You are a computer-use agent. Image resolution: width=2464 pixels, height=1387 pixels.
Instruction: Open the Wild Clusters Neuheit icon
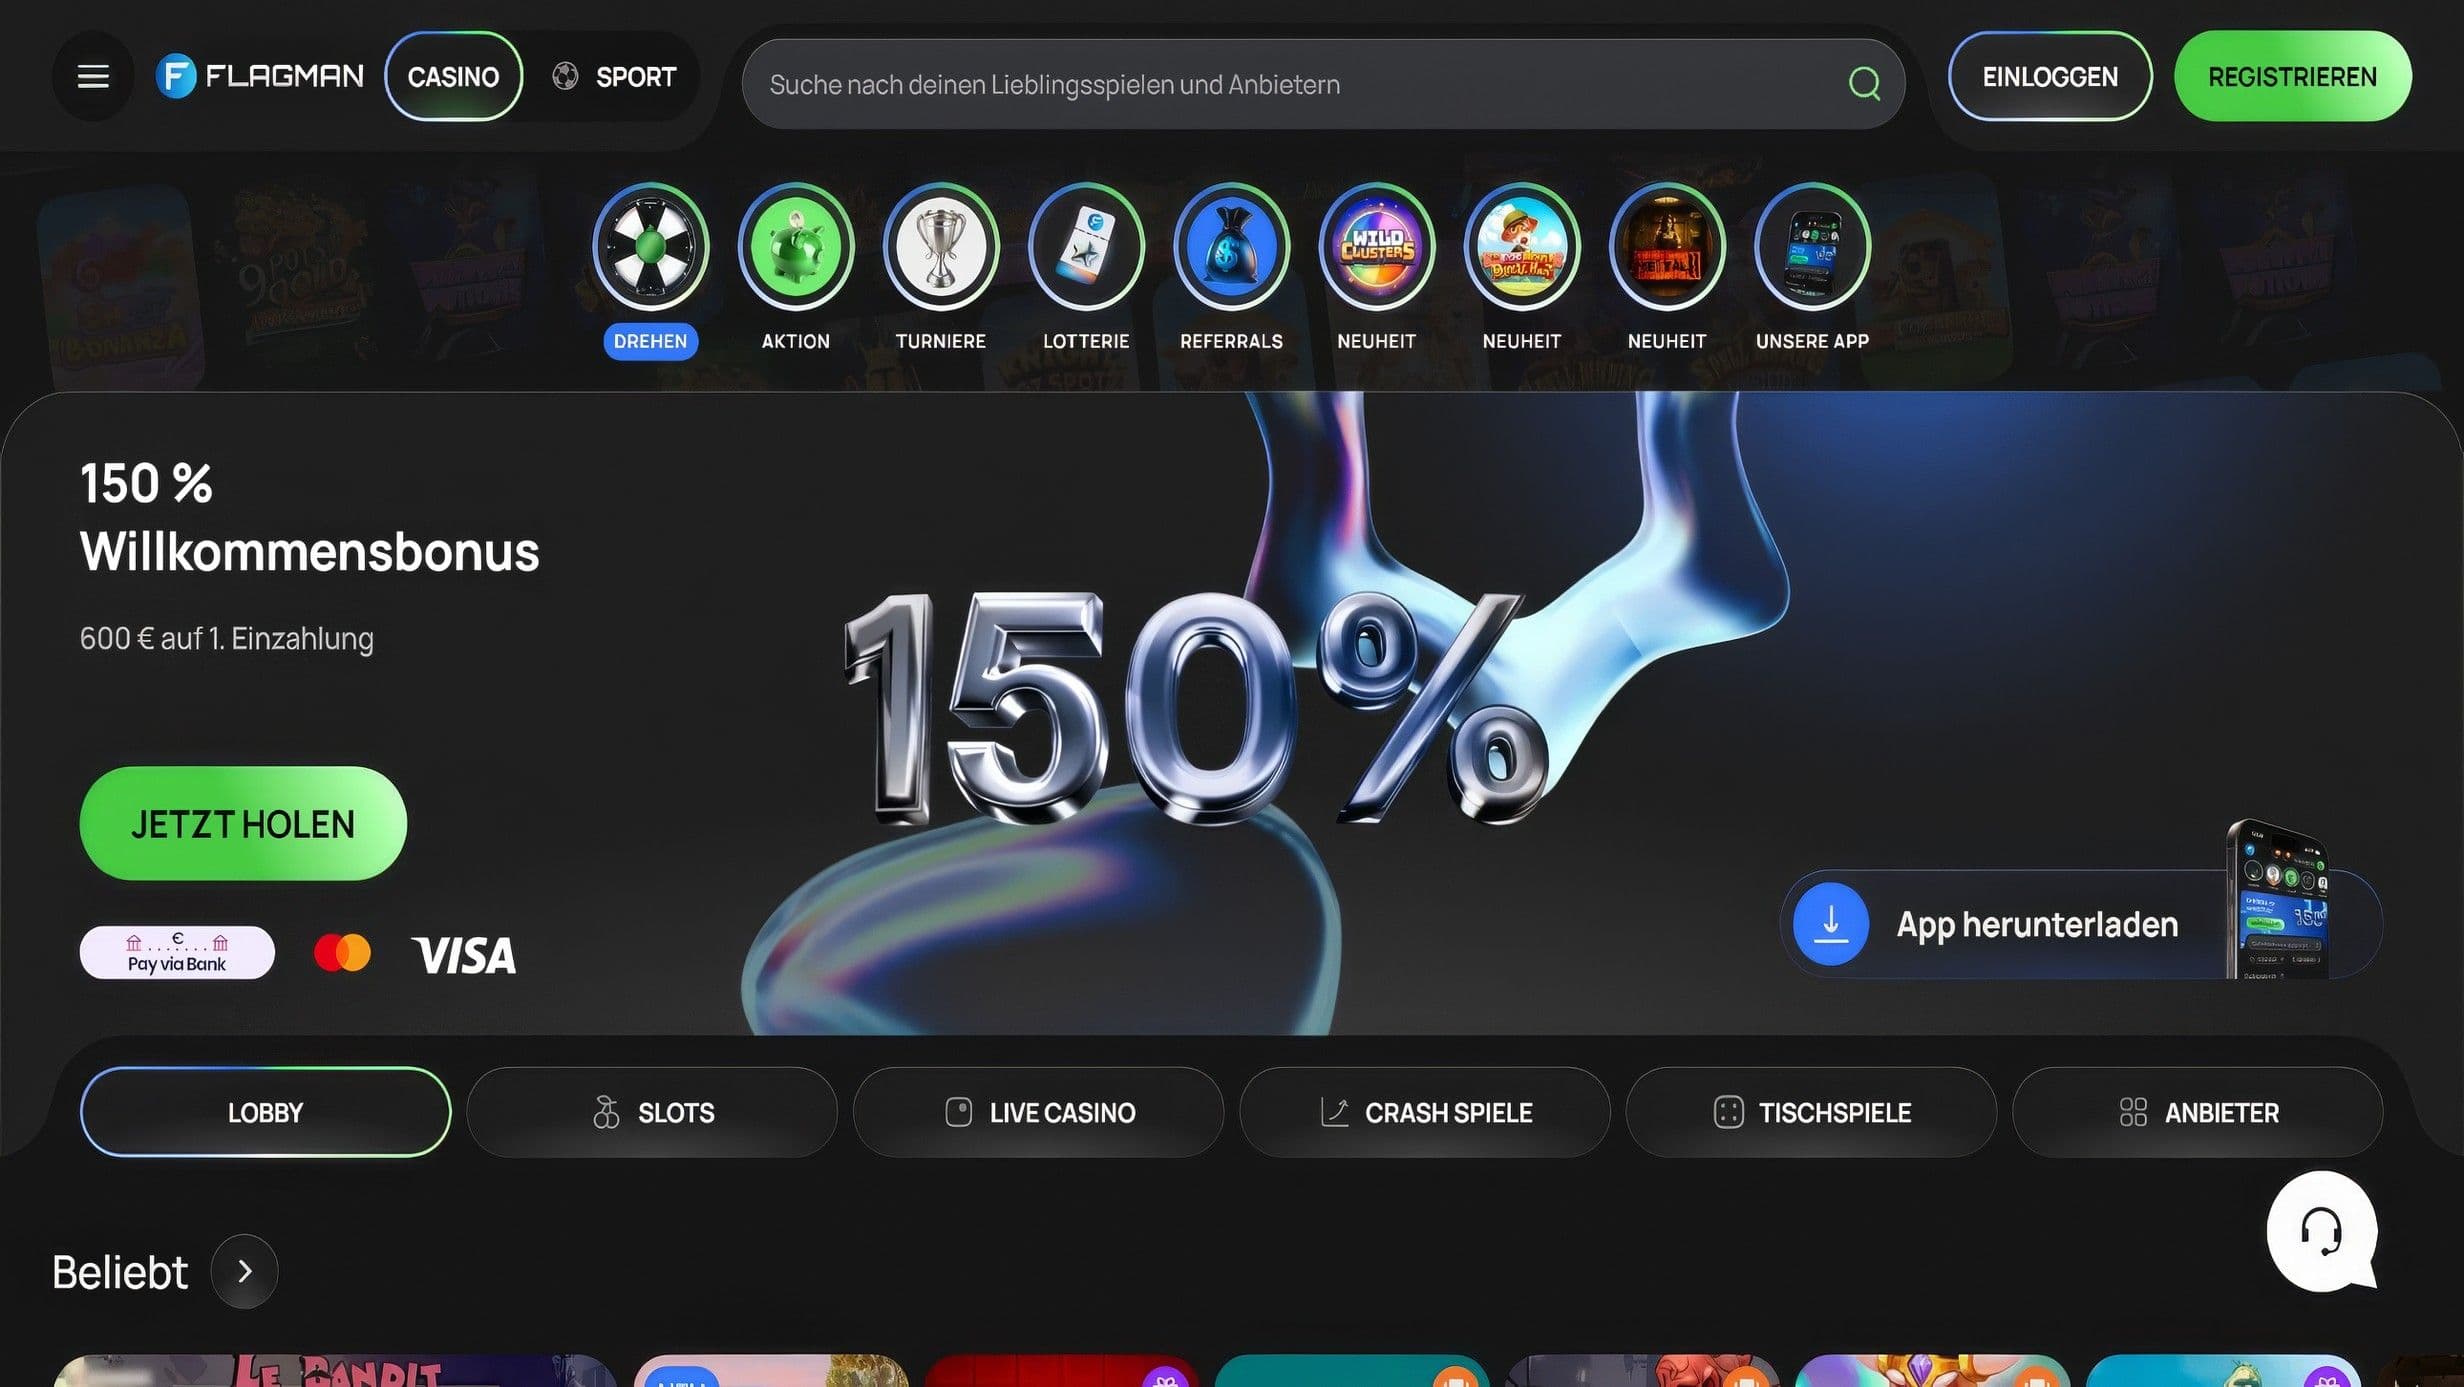pos(1376,246)
